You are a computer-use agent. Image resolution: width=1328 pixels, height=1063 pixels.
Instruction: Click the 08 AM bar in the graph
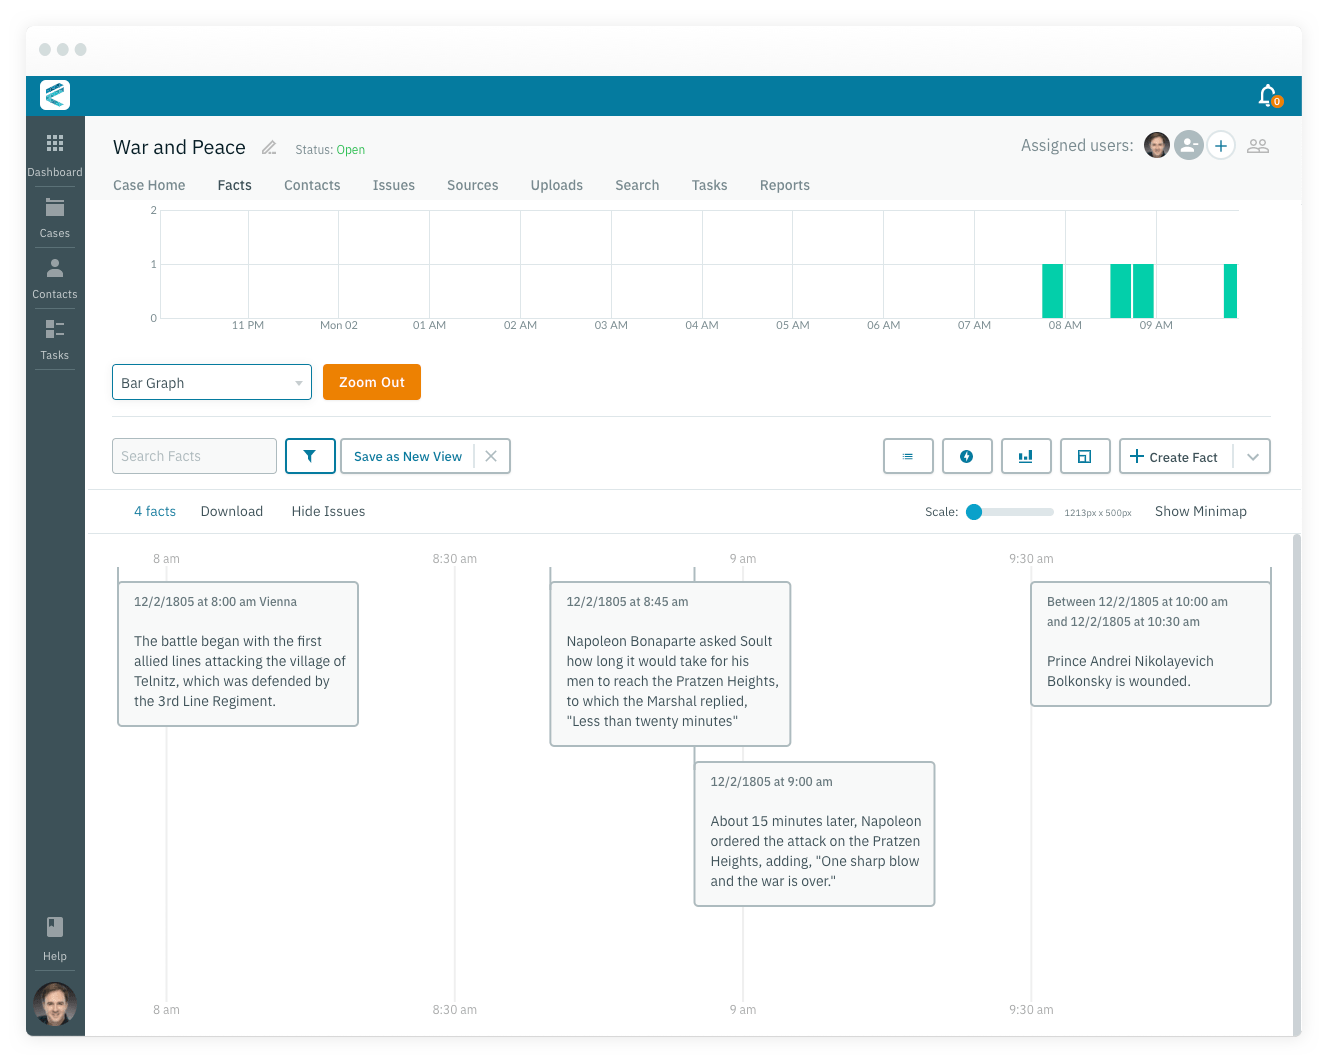tap(1052, 291)
